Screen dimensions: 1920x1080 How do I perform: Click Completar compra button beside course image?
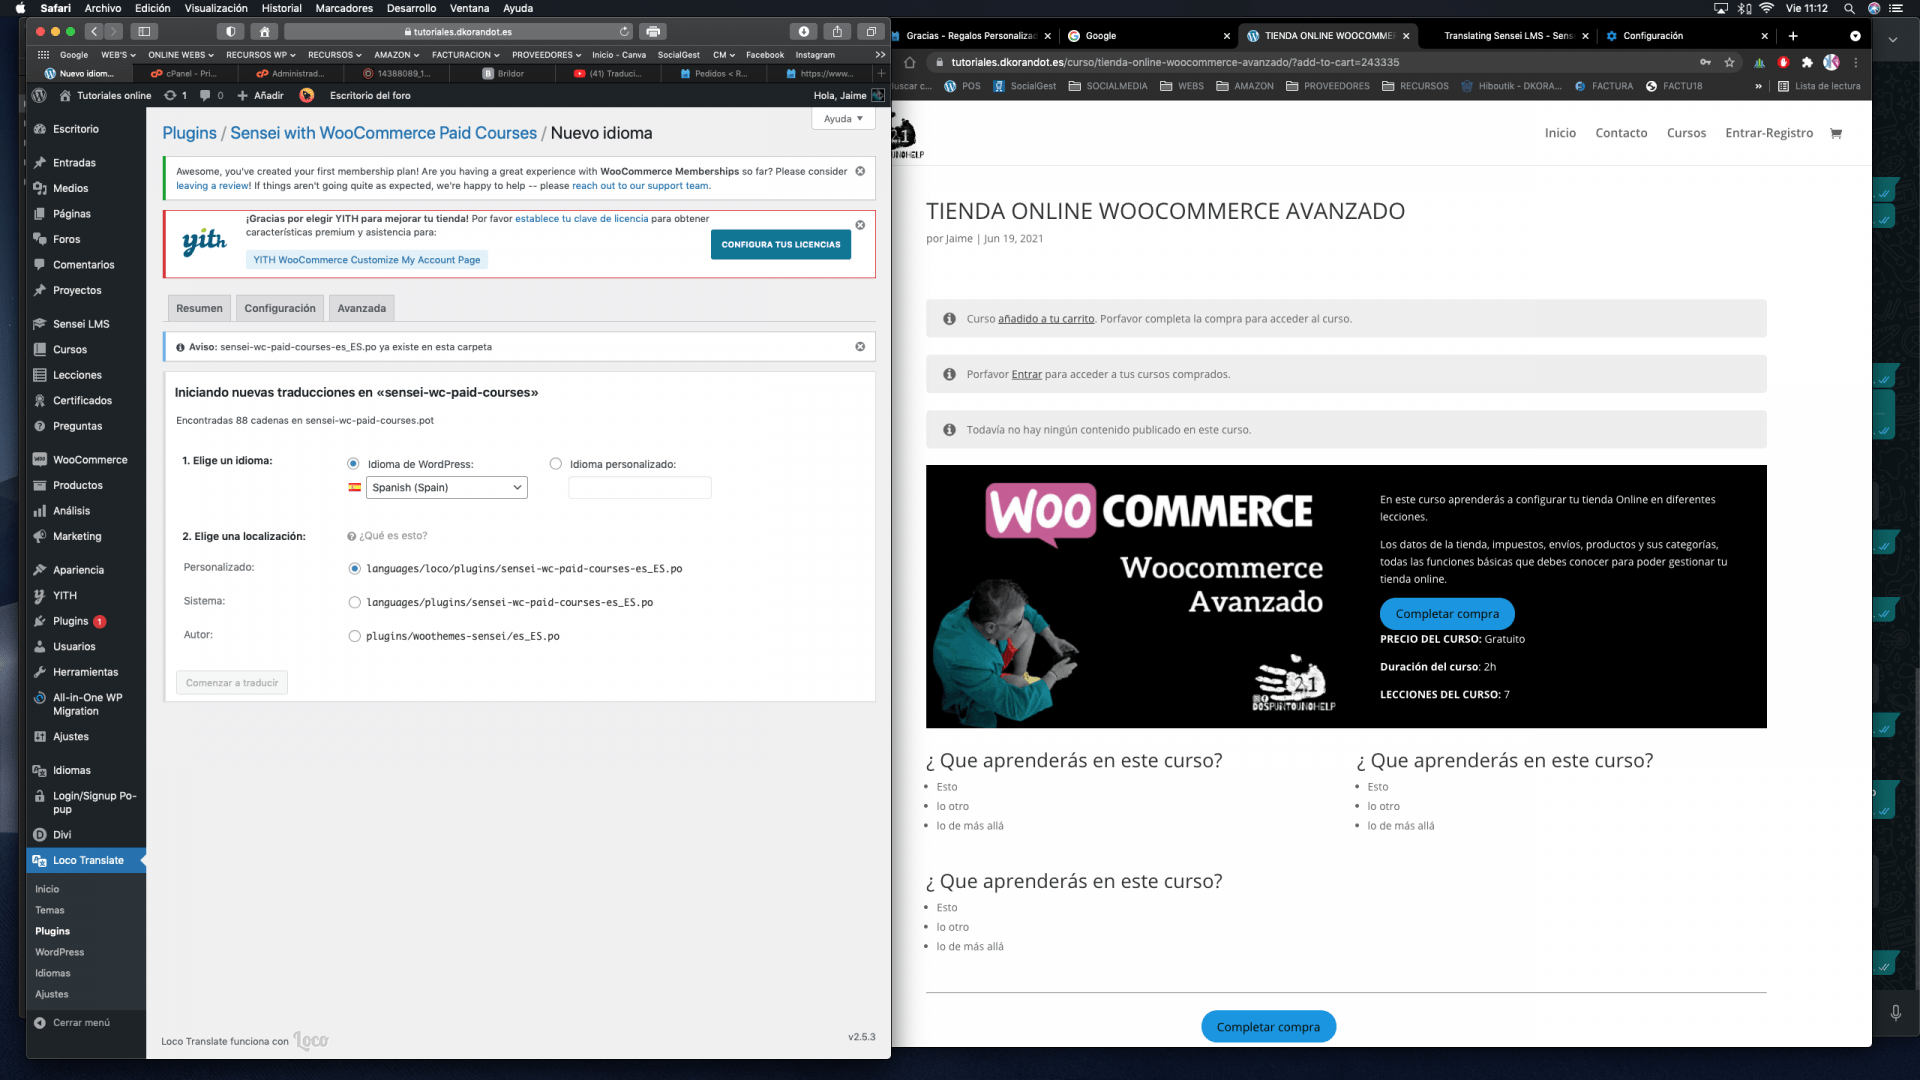point(1447,614)
